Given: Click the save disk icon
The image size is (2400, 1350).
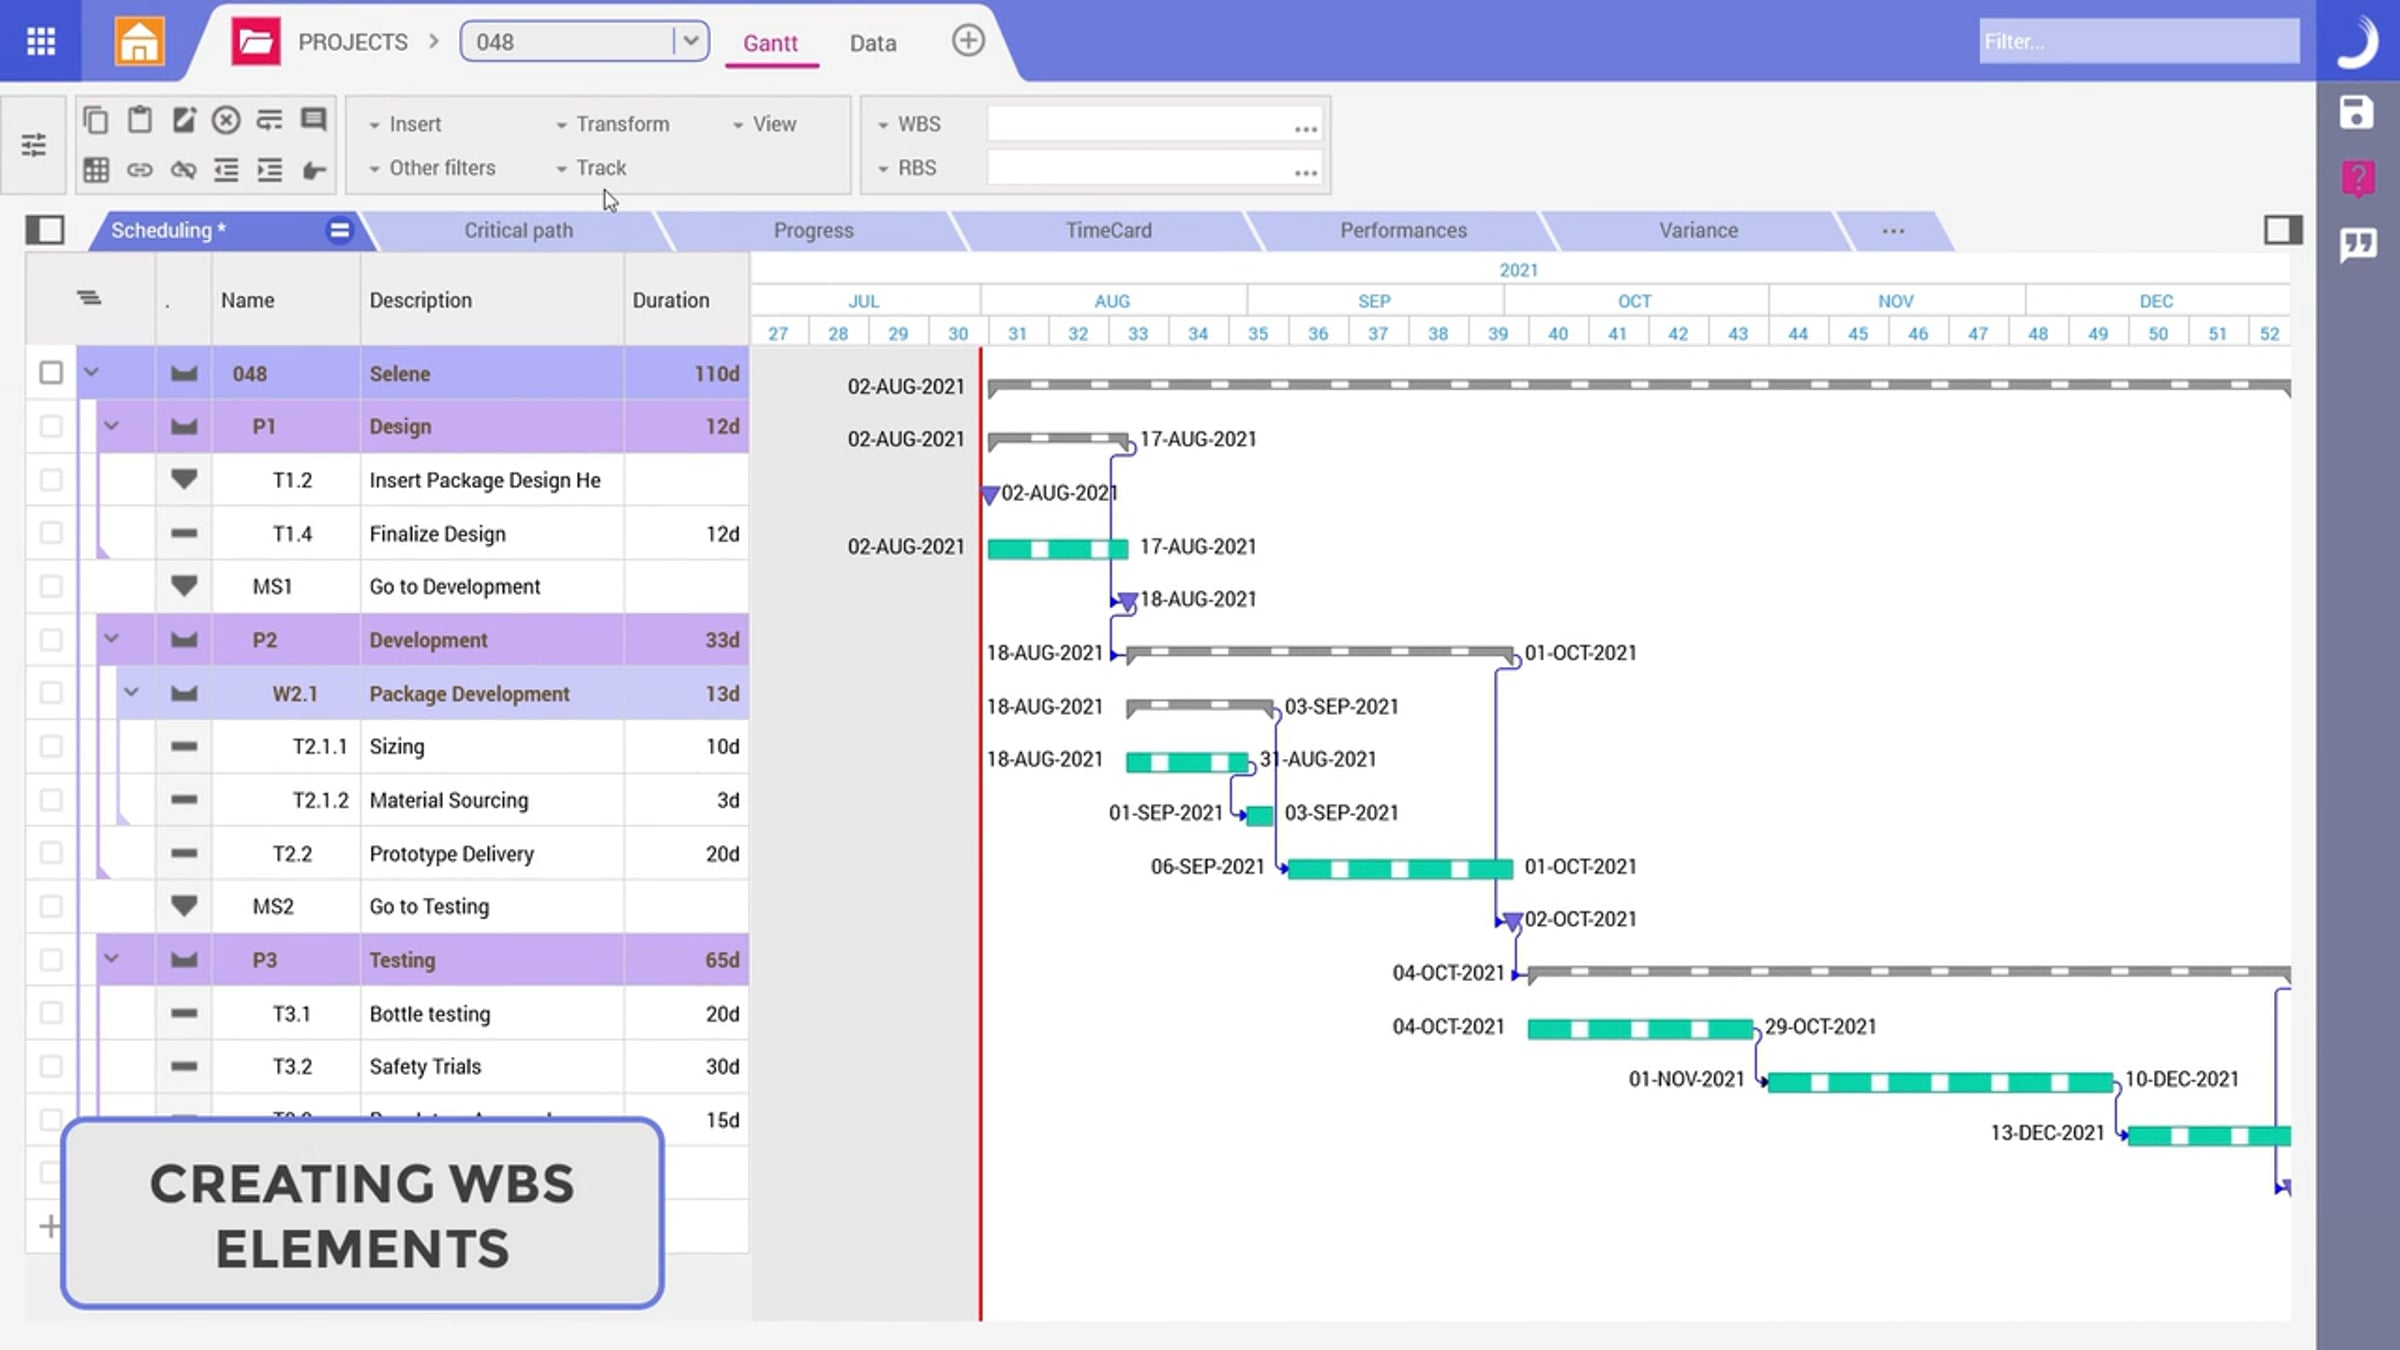Looking at the screenshot, I should (2357, 112).
